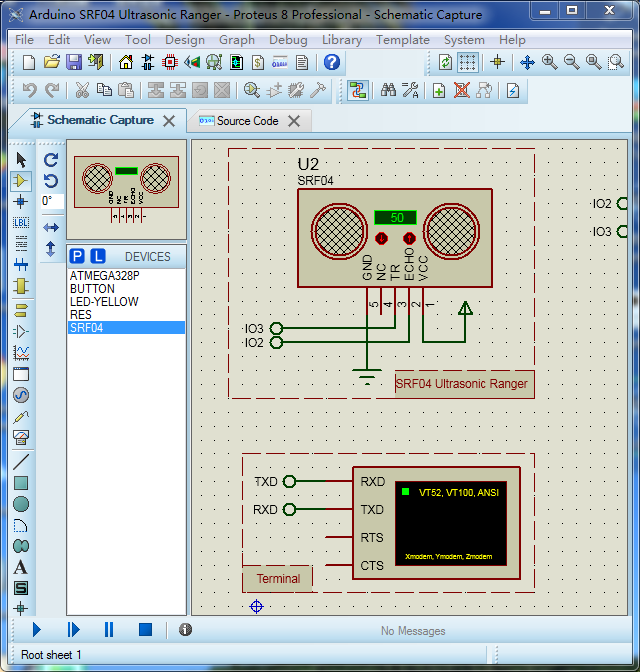Close the Schematic Capture tab
The height and width of the screenshot is (672, 640).
pyautogui.click(x=169, y=121)
